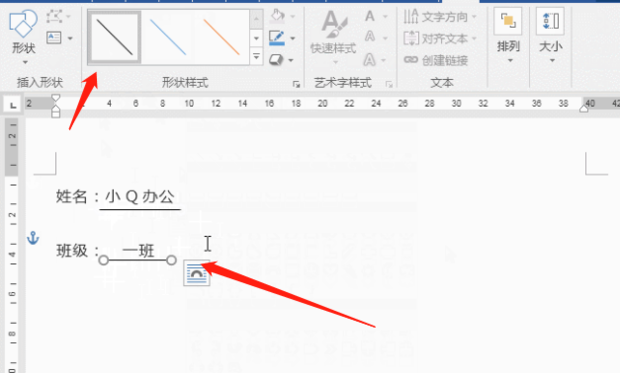The width and height of the screenshot is (620, 373).
Task: Open the Text Effects dropdown arrow
Action: [x=384, y=61]
